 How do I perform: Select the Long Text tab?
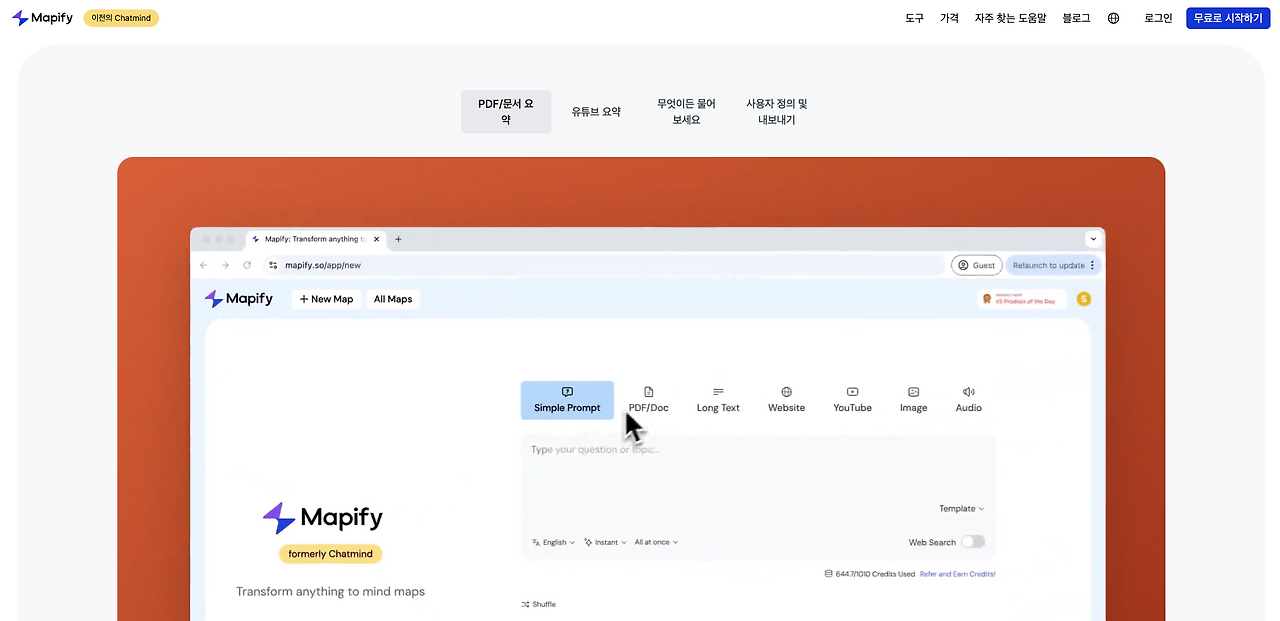click(718, 400)
